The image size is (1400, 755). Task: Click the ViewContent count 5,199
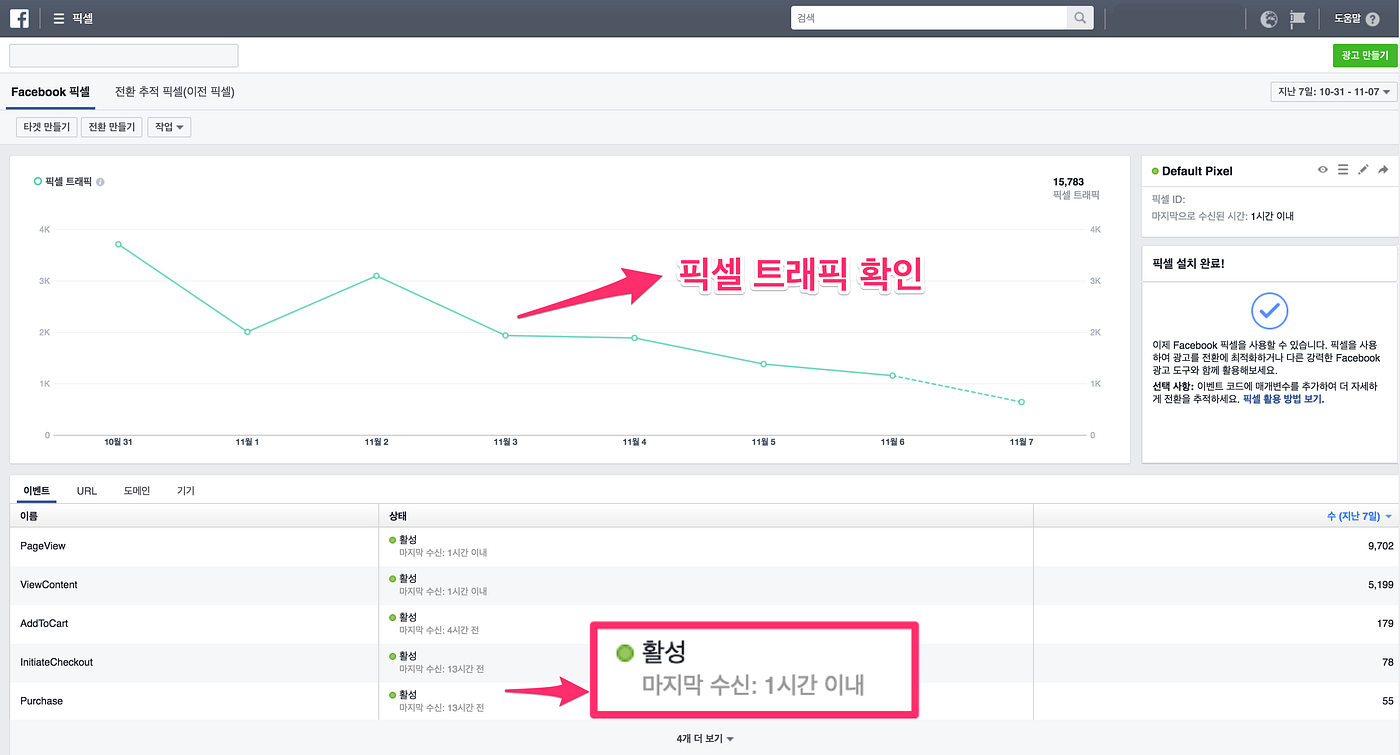click(x=1380, y=585)
